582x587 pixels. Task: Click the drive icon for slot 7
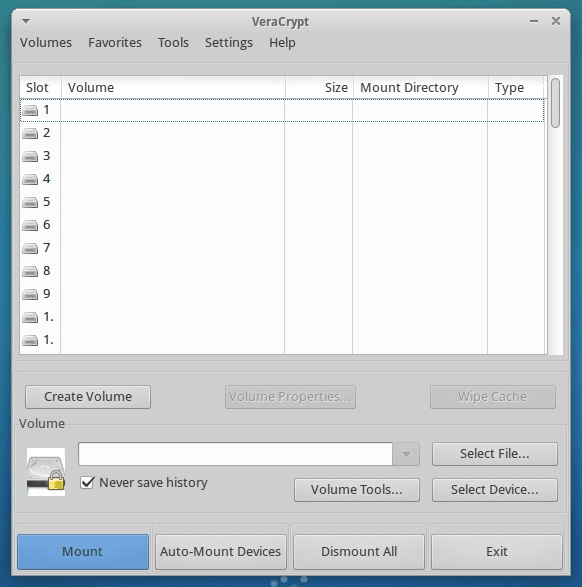30,248
